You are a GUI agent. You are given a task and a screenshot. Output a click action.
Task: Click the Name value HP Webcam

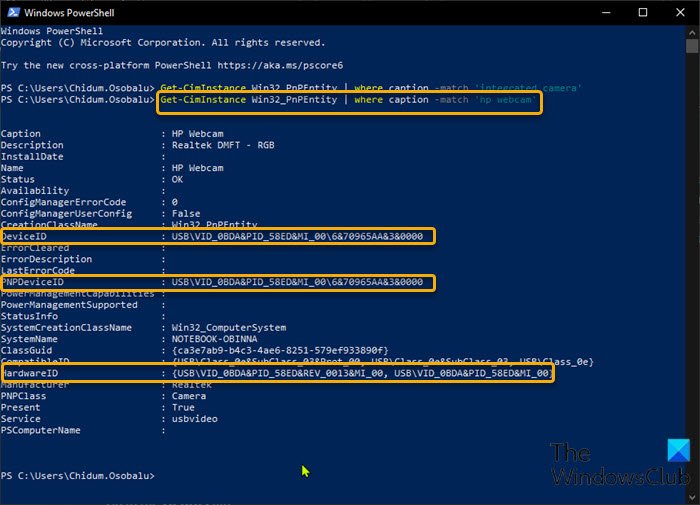click(197, 168)
